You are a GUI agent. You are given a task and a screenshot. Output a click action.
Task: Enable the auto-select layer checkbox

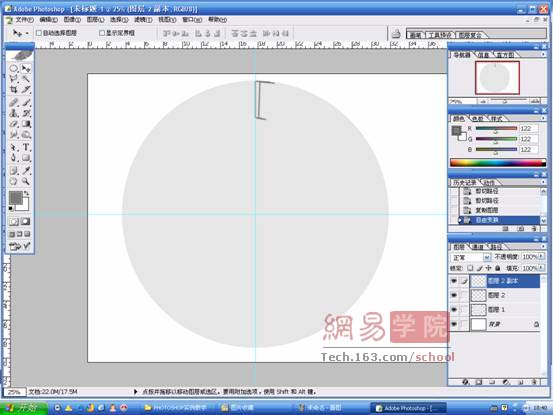[39, 33]
